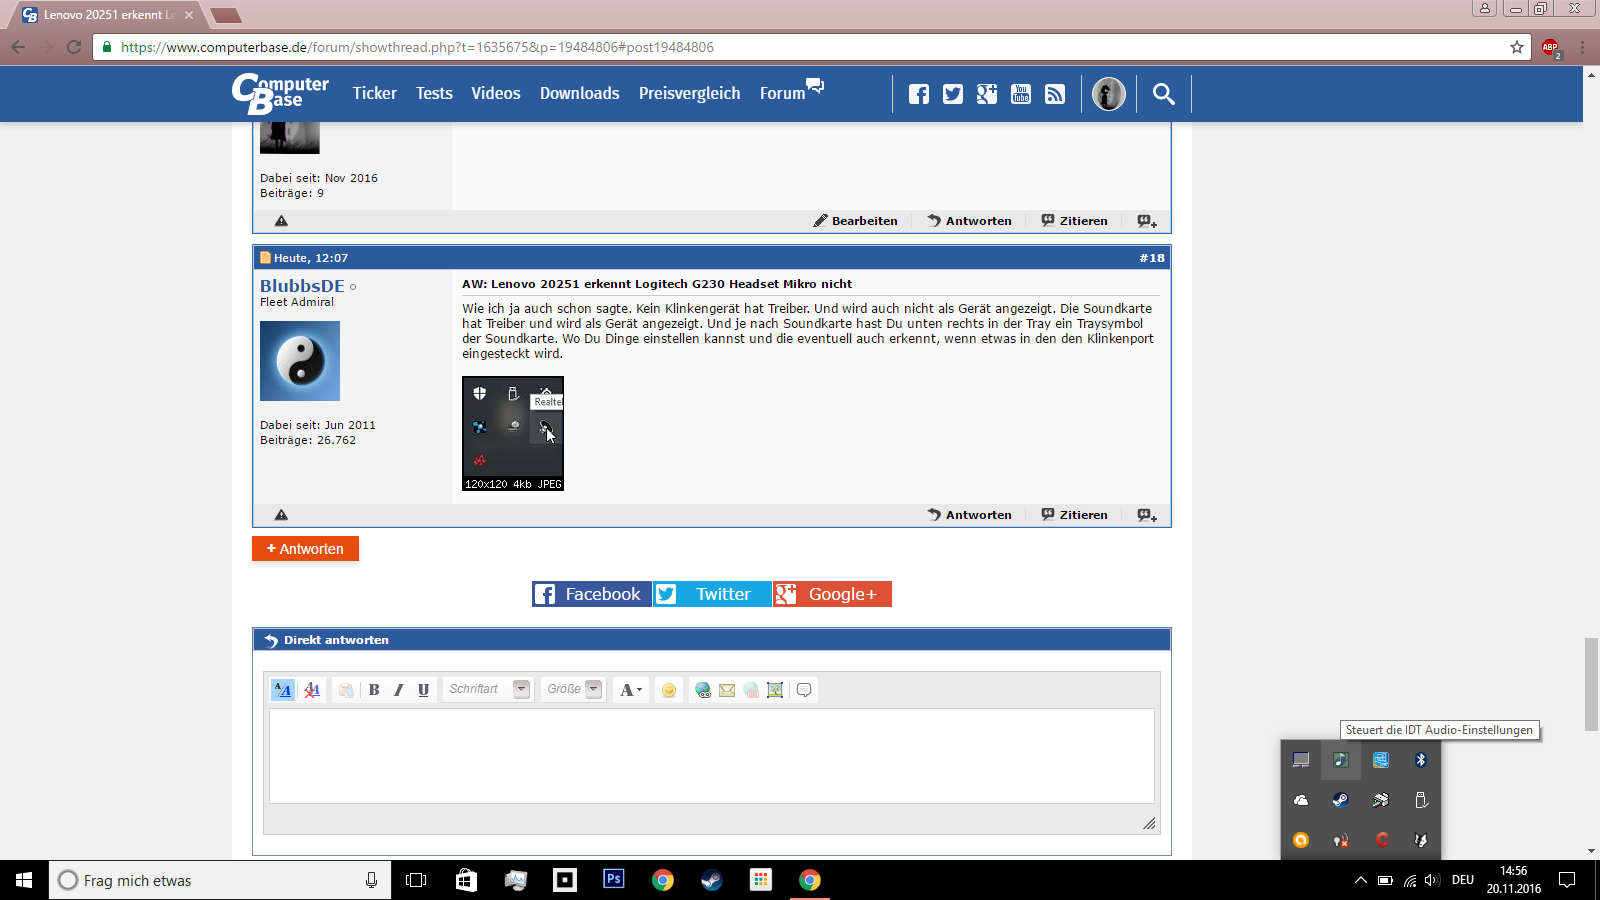Open the Preisvergleich menu item

point(690,93)
